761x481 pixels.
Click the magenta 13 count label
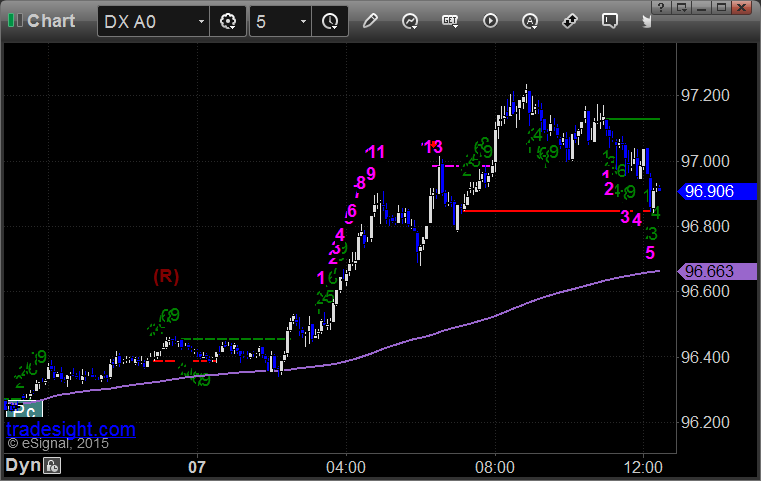point(432,147)
